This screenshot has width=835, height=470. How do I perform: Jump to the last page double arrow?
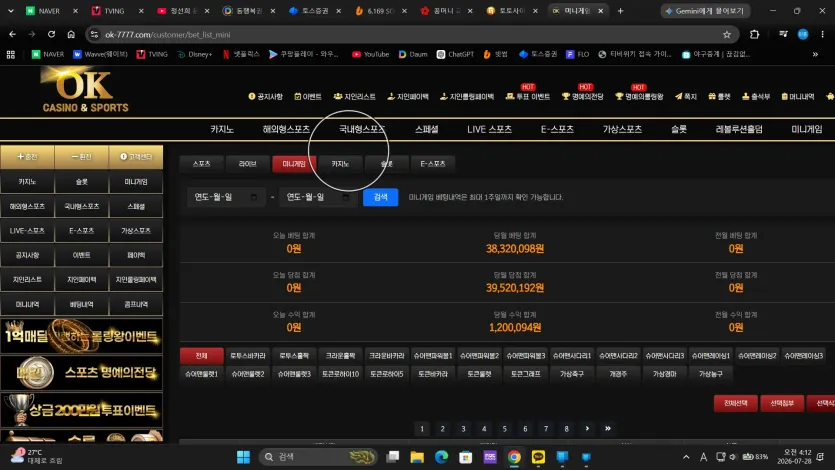(x=608, y=428)
